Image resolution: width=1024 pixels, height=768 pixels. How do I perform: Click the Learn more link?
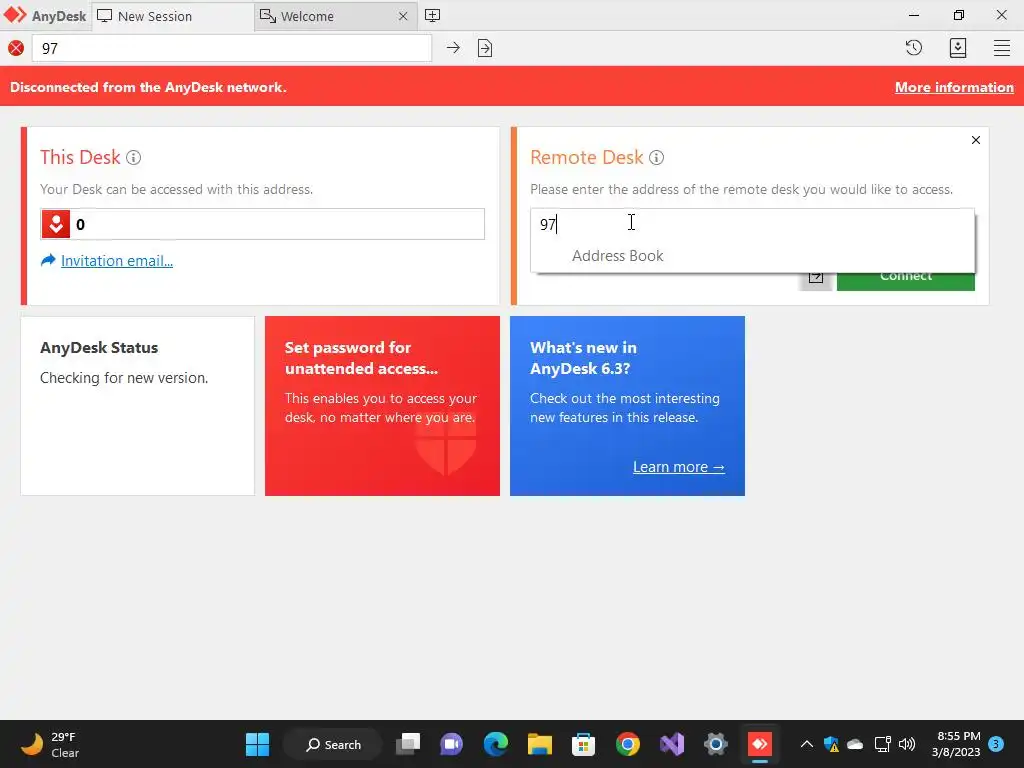[679, 467]
